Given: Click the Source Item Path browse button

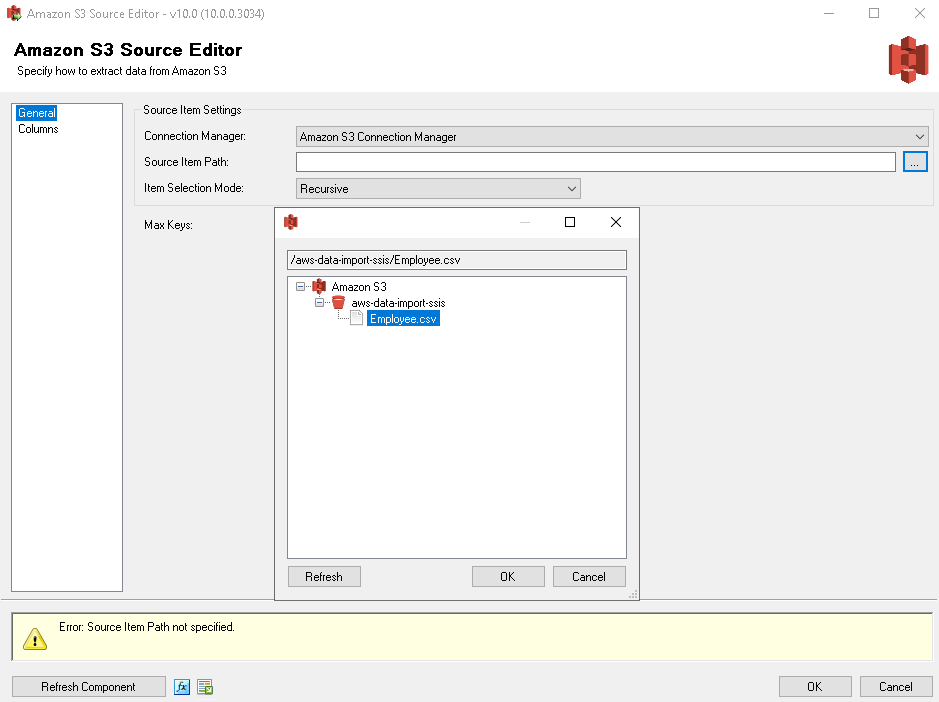Looking at the screenshot, I should click(x=915, y=162).
